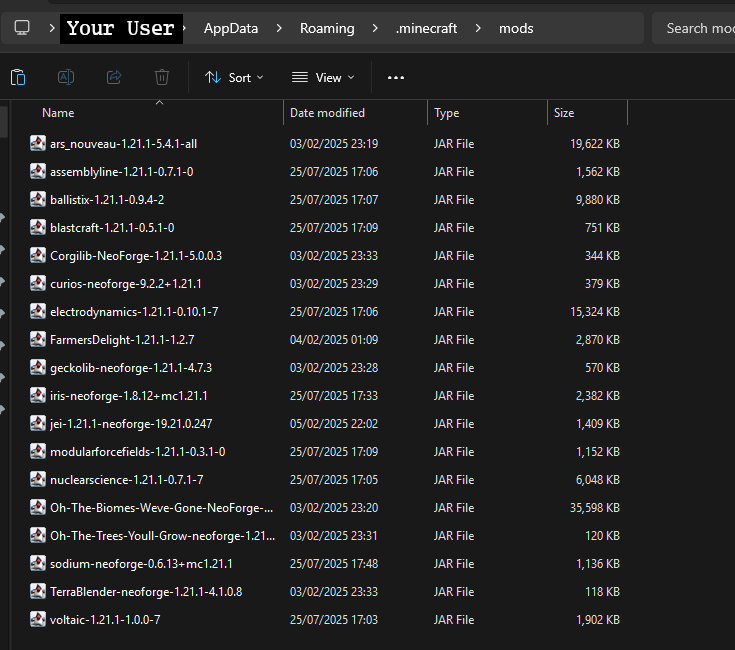The image size is (735, 650).
Task: Click in the Search mods field
Action: click(x=696, y=29)
